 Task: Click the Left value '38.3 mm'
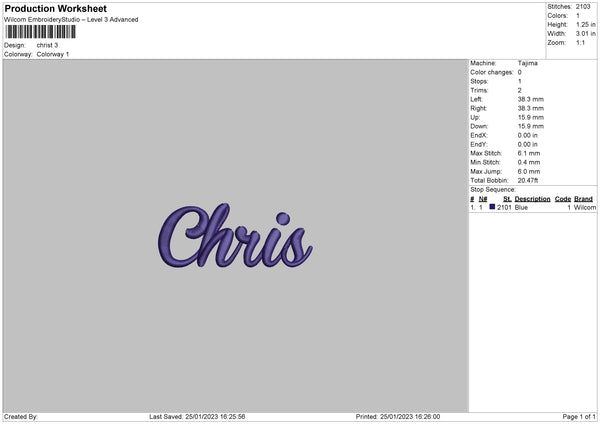(531, 99)
